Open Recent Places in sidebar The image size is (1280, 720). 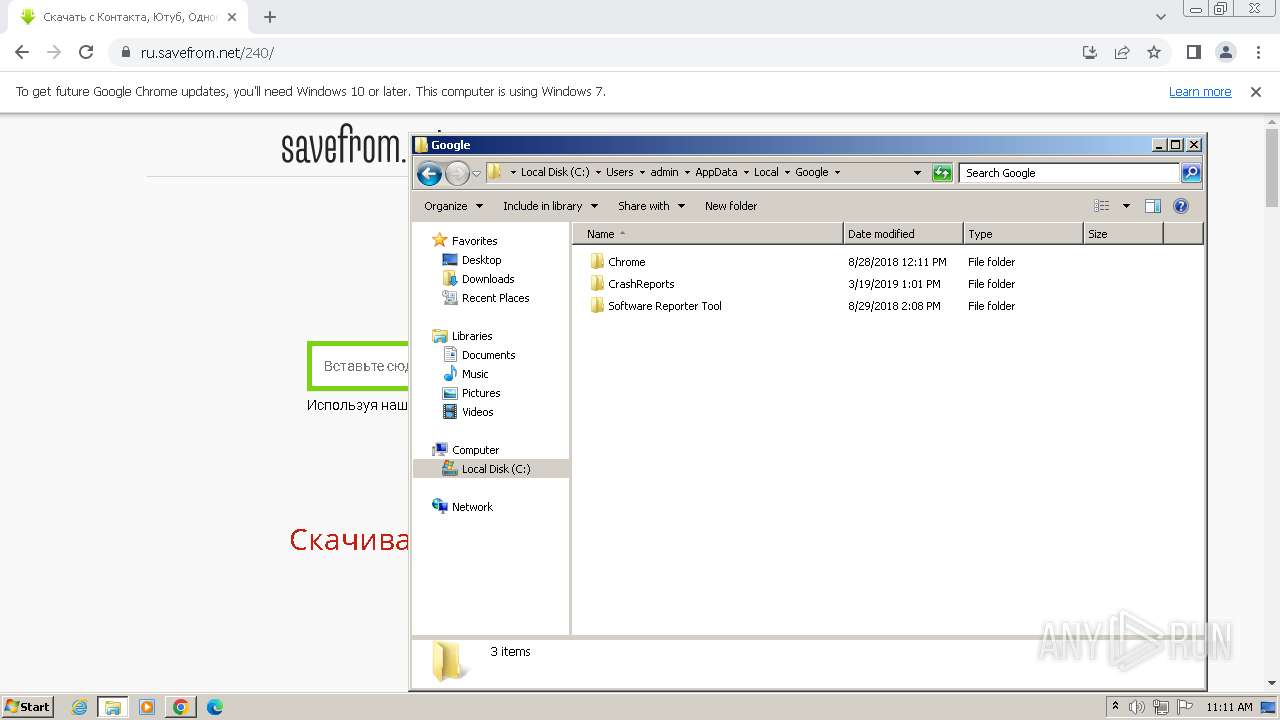pos(495,298)
